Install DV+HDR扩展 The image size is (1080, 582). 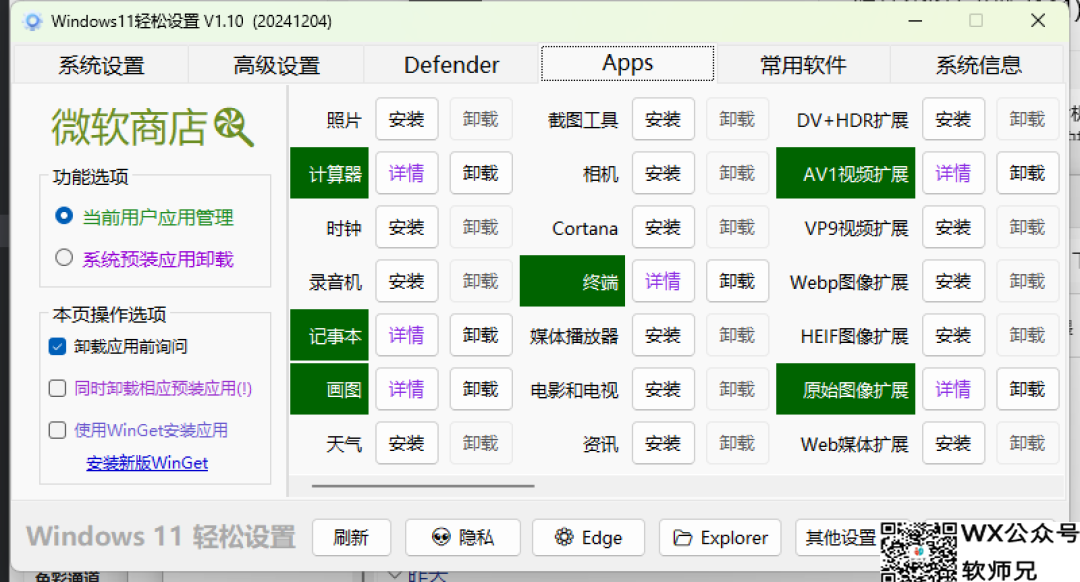click(953, 119)
